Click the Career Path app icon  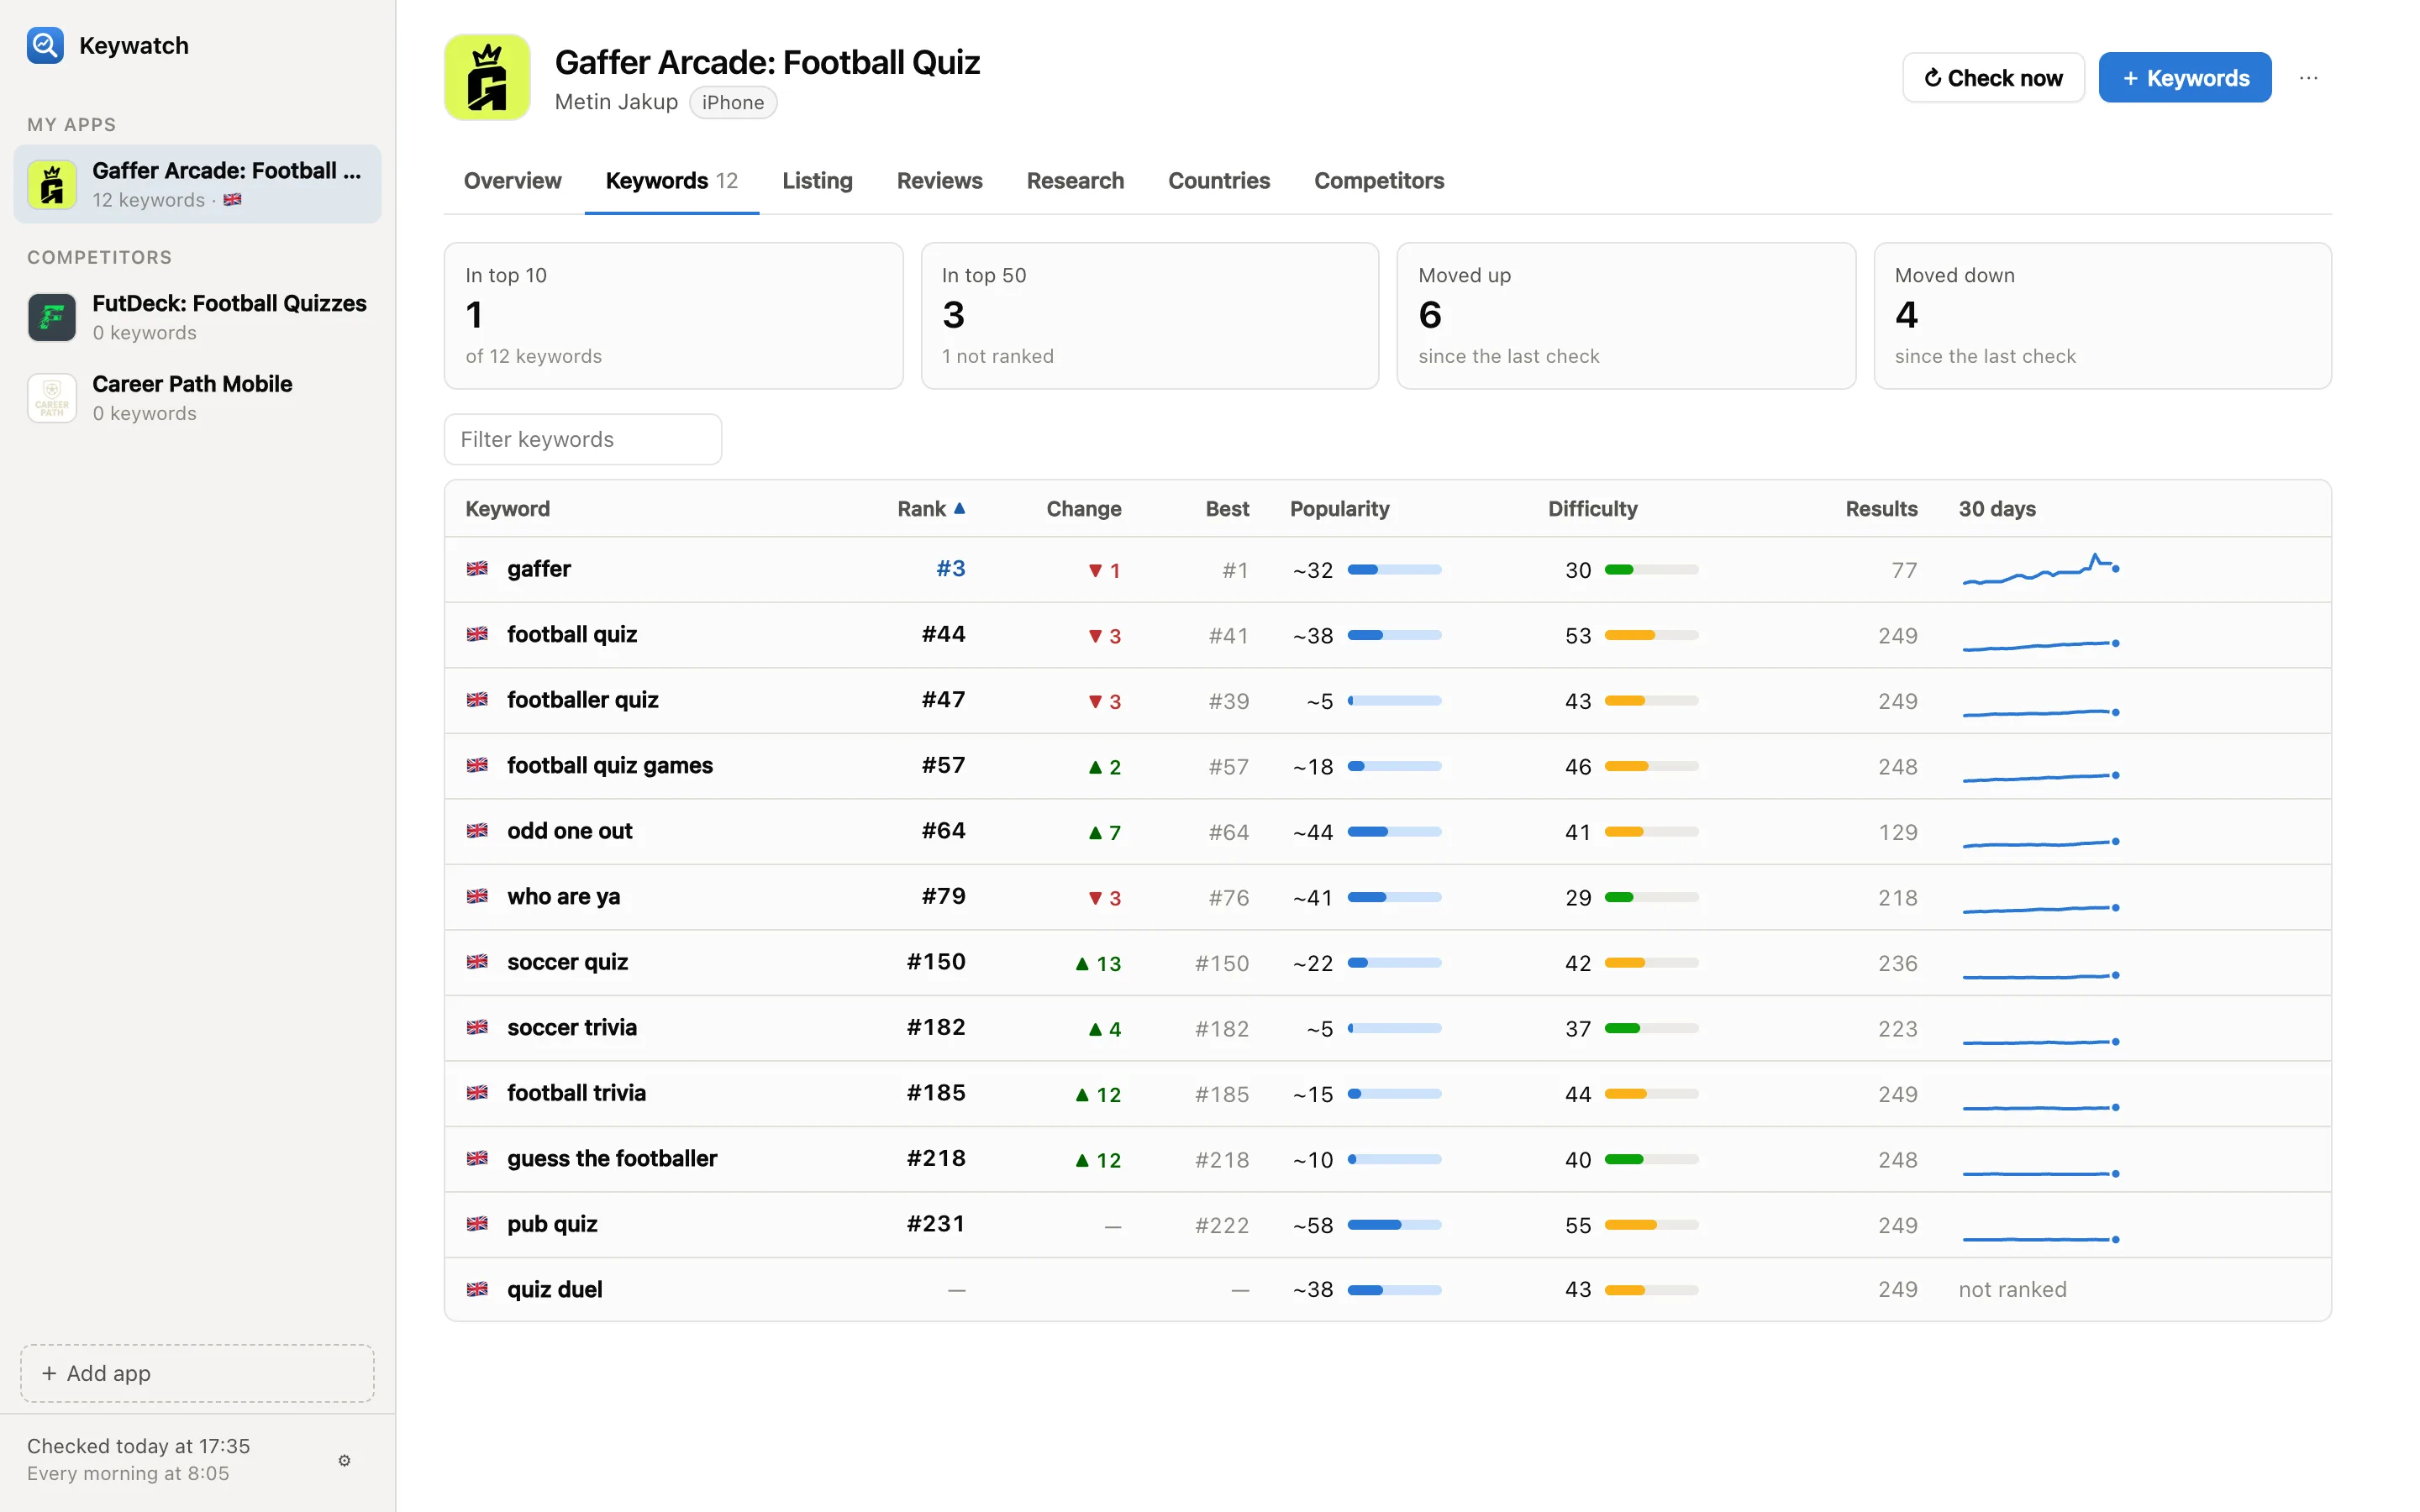pyautogui.click(x=52, y=398)
